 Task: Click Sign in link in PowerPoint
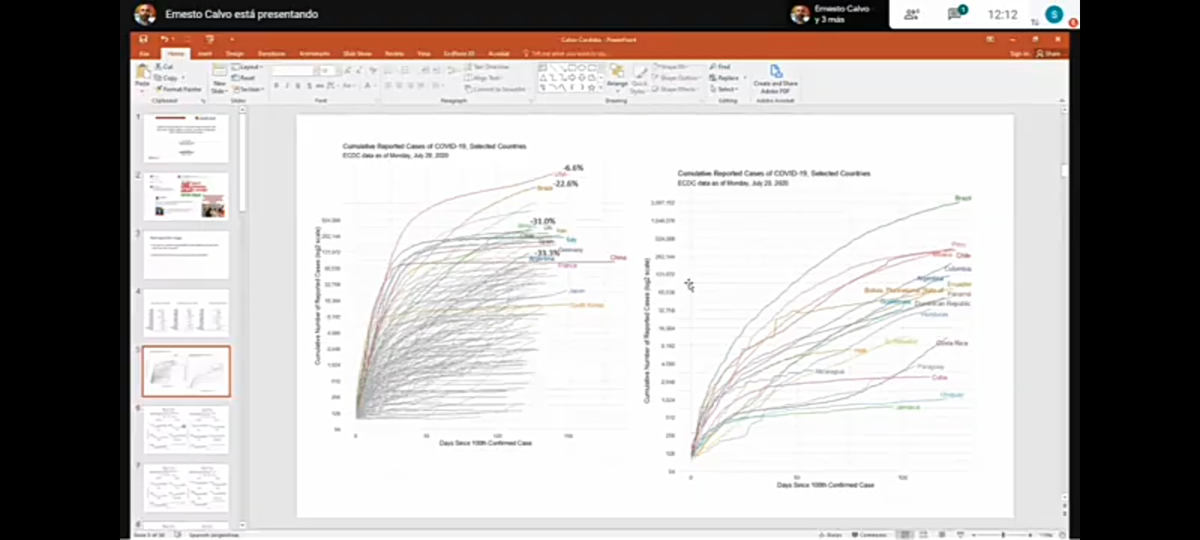pyautogui.click(x=1020, y=53)
